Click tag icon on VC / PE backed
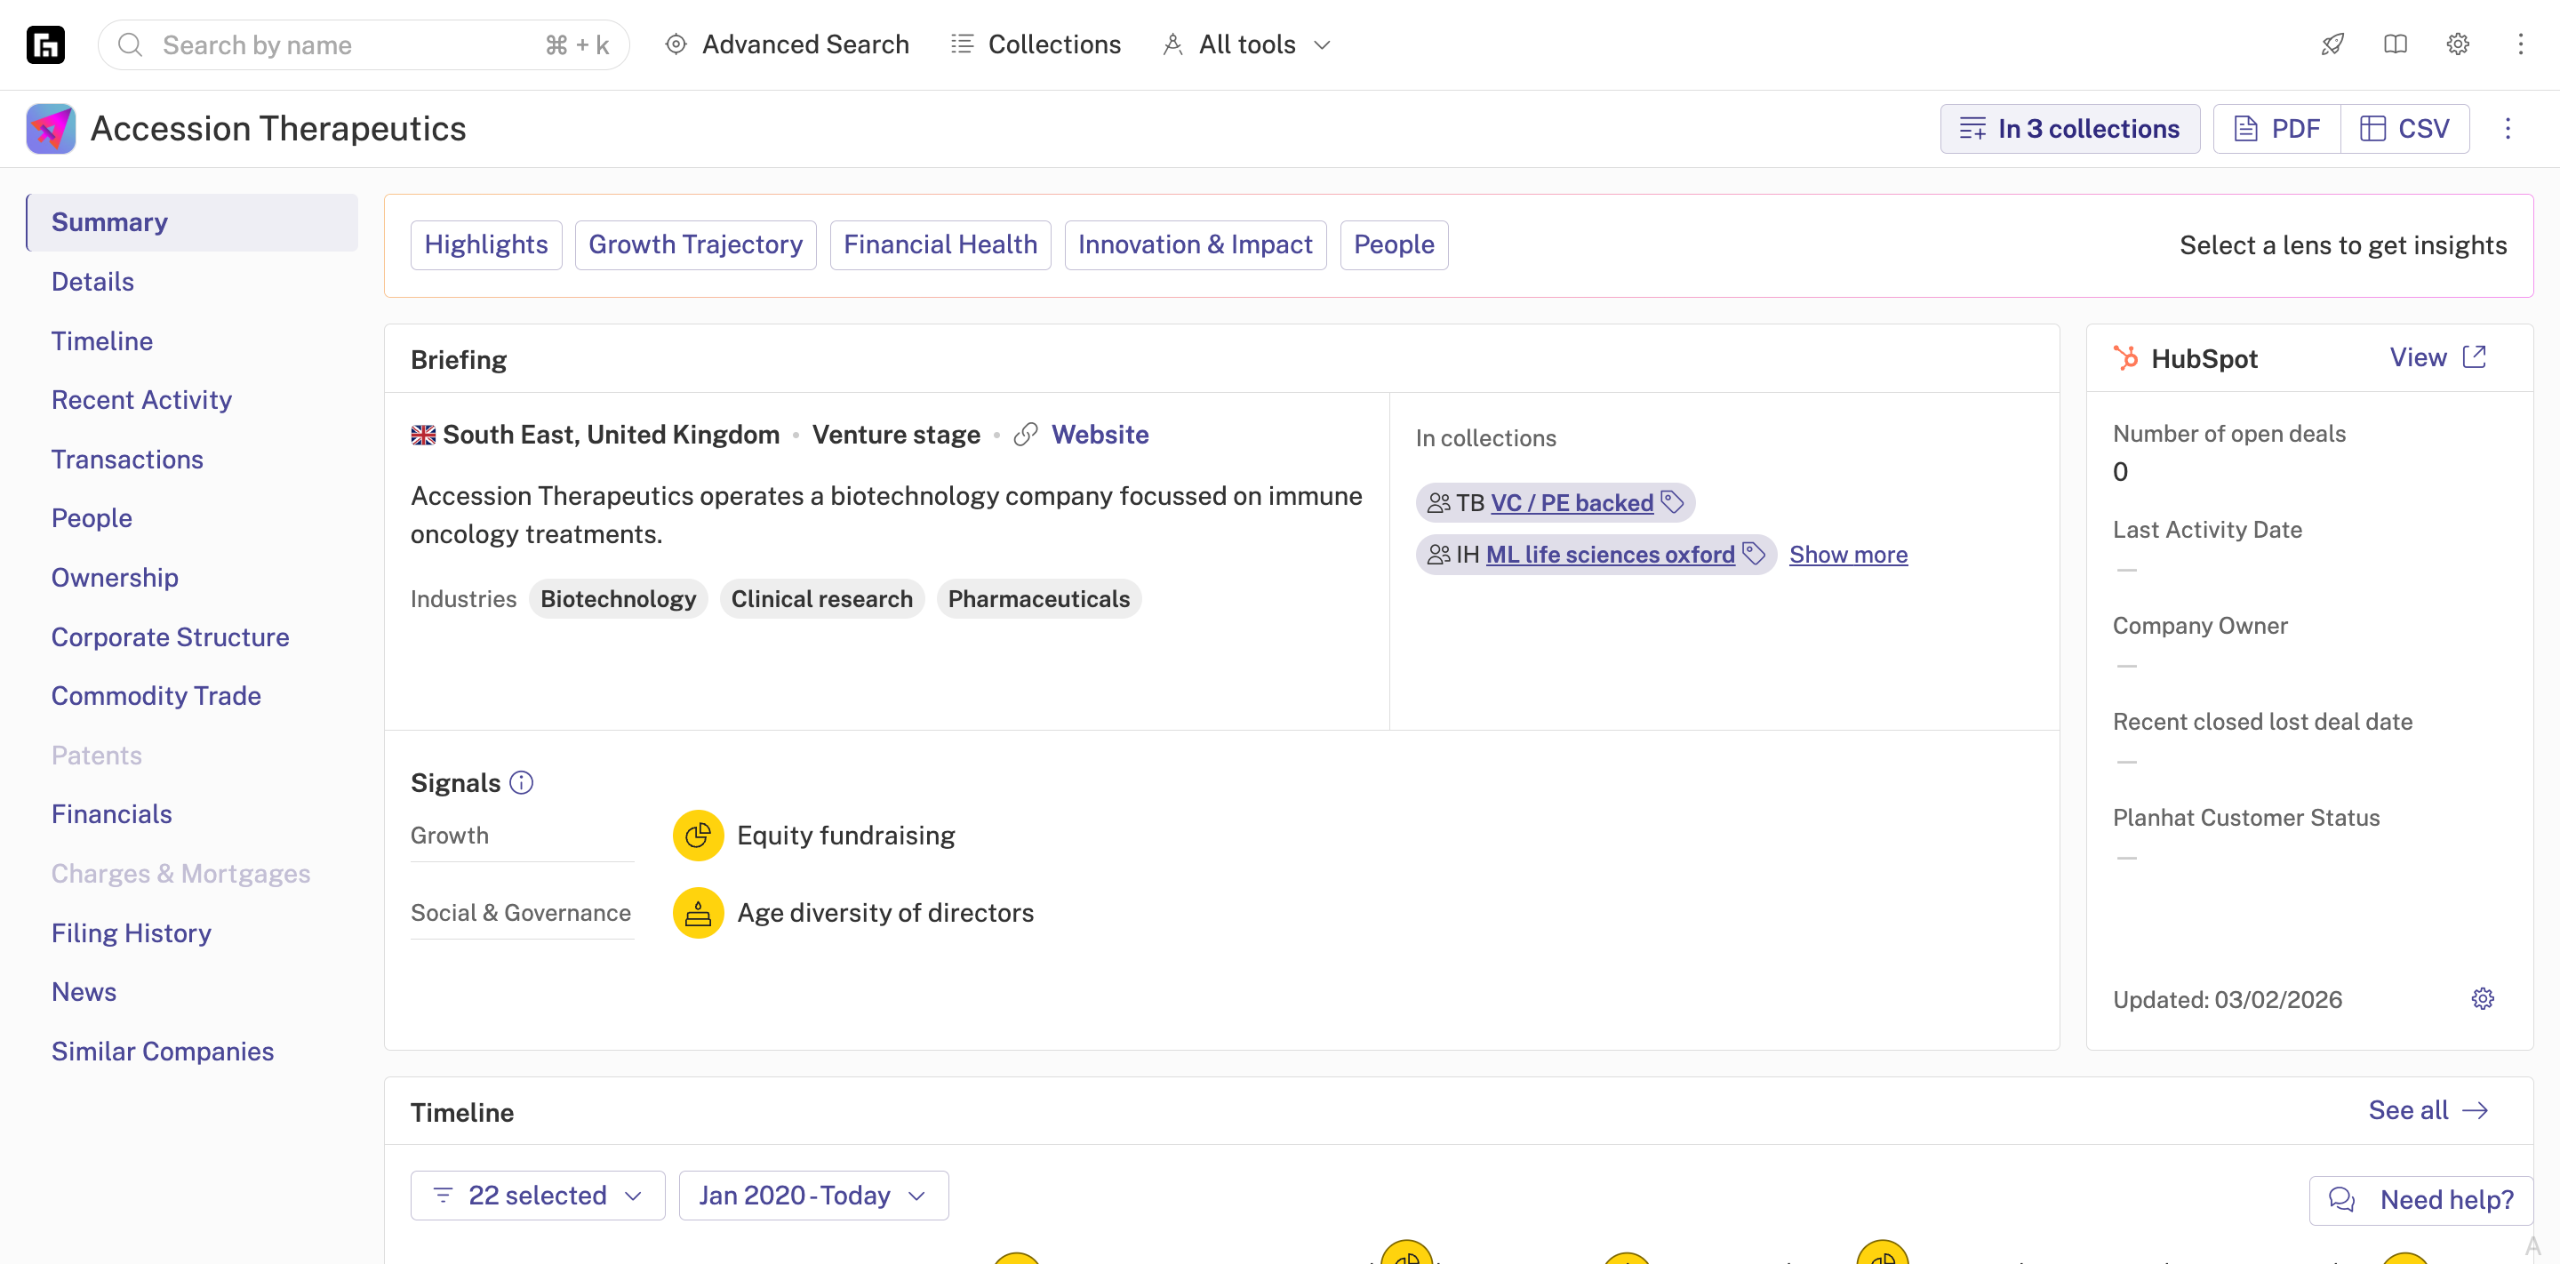2560x1264 pixels. (x=1672, y=502)
